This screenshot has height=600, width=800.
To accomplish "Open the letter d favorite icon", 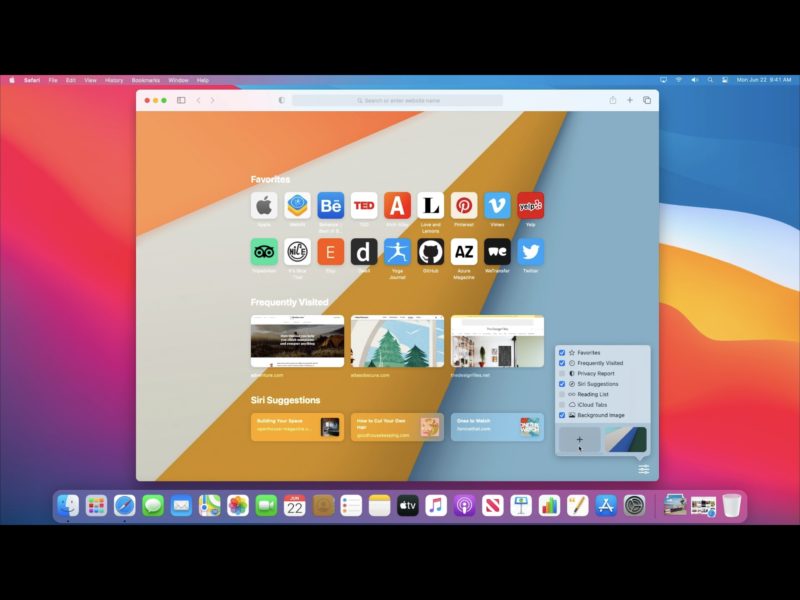I will pos(364,252).
